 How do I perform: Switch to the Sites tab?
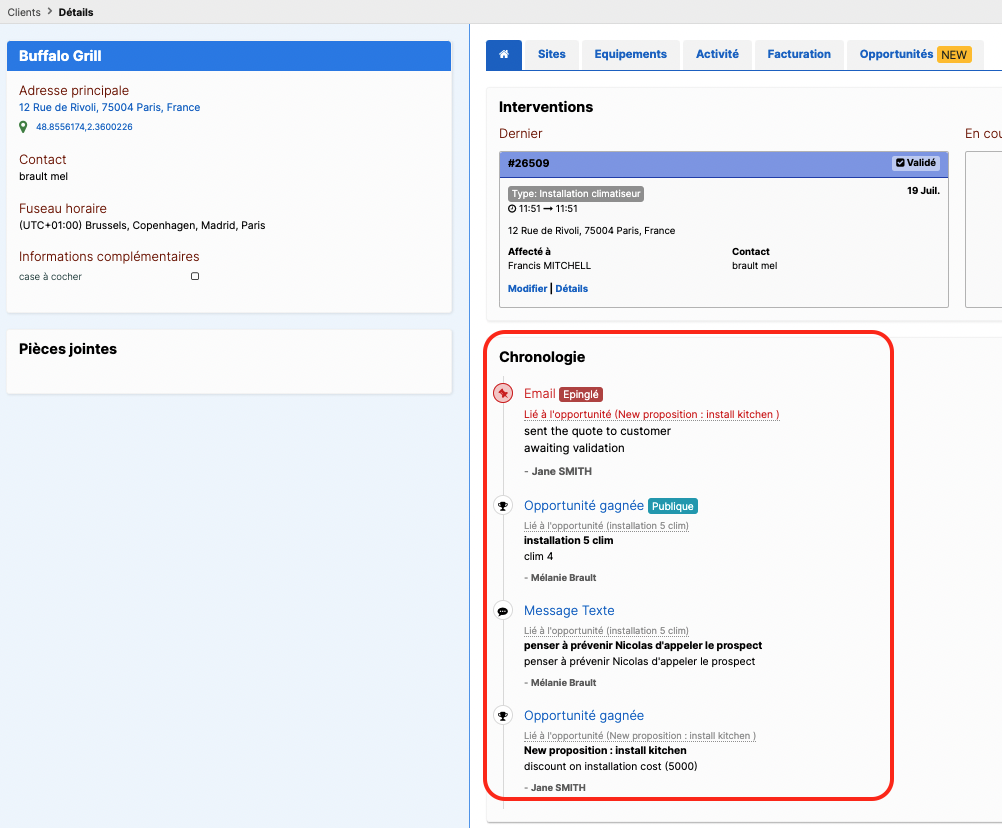click(x=551, y=54)
